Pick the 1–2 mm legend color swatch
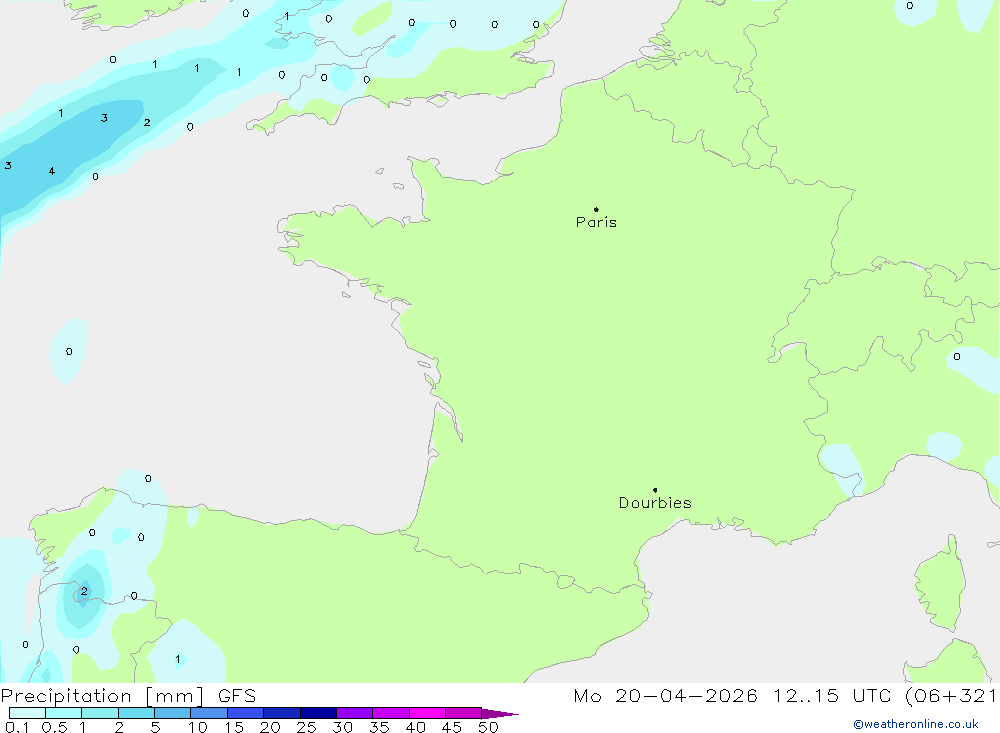Viewport: 1000px width, 733px height. 99,713
